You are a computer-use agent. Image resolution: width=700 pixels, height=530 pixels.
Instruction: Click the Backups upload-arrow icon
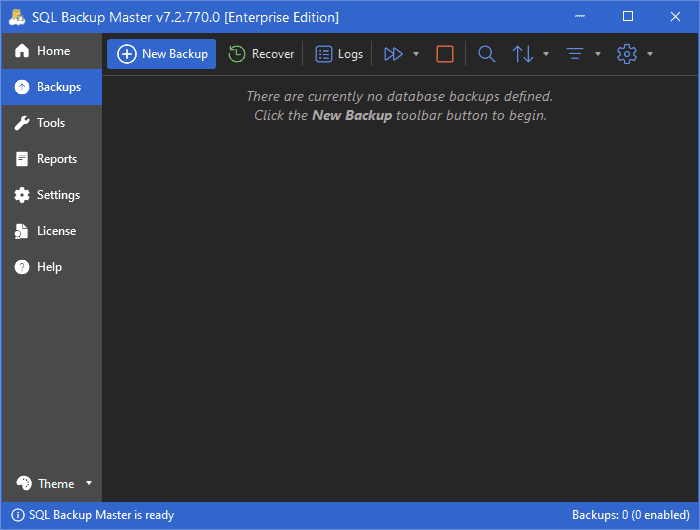22,87
